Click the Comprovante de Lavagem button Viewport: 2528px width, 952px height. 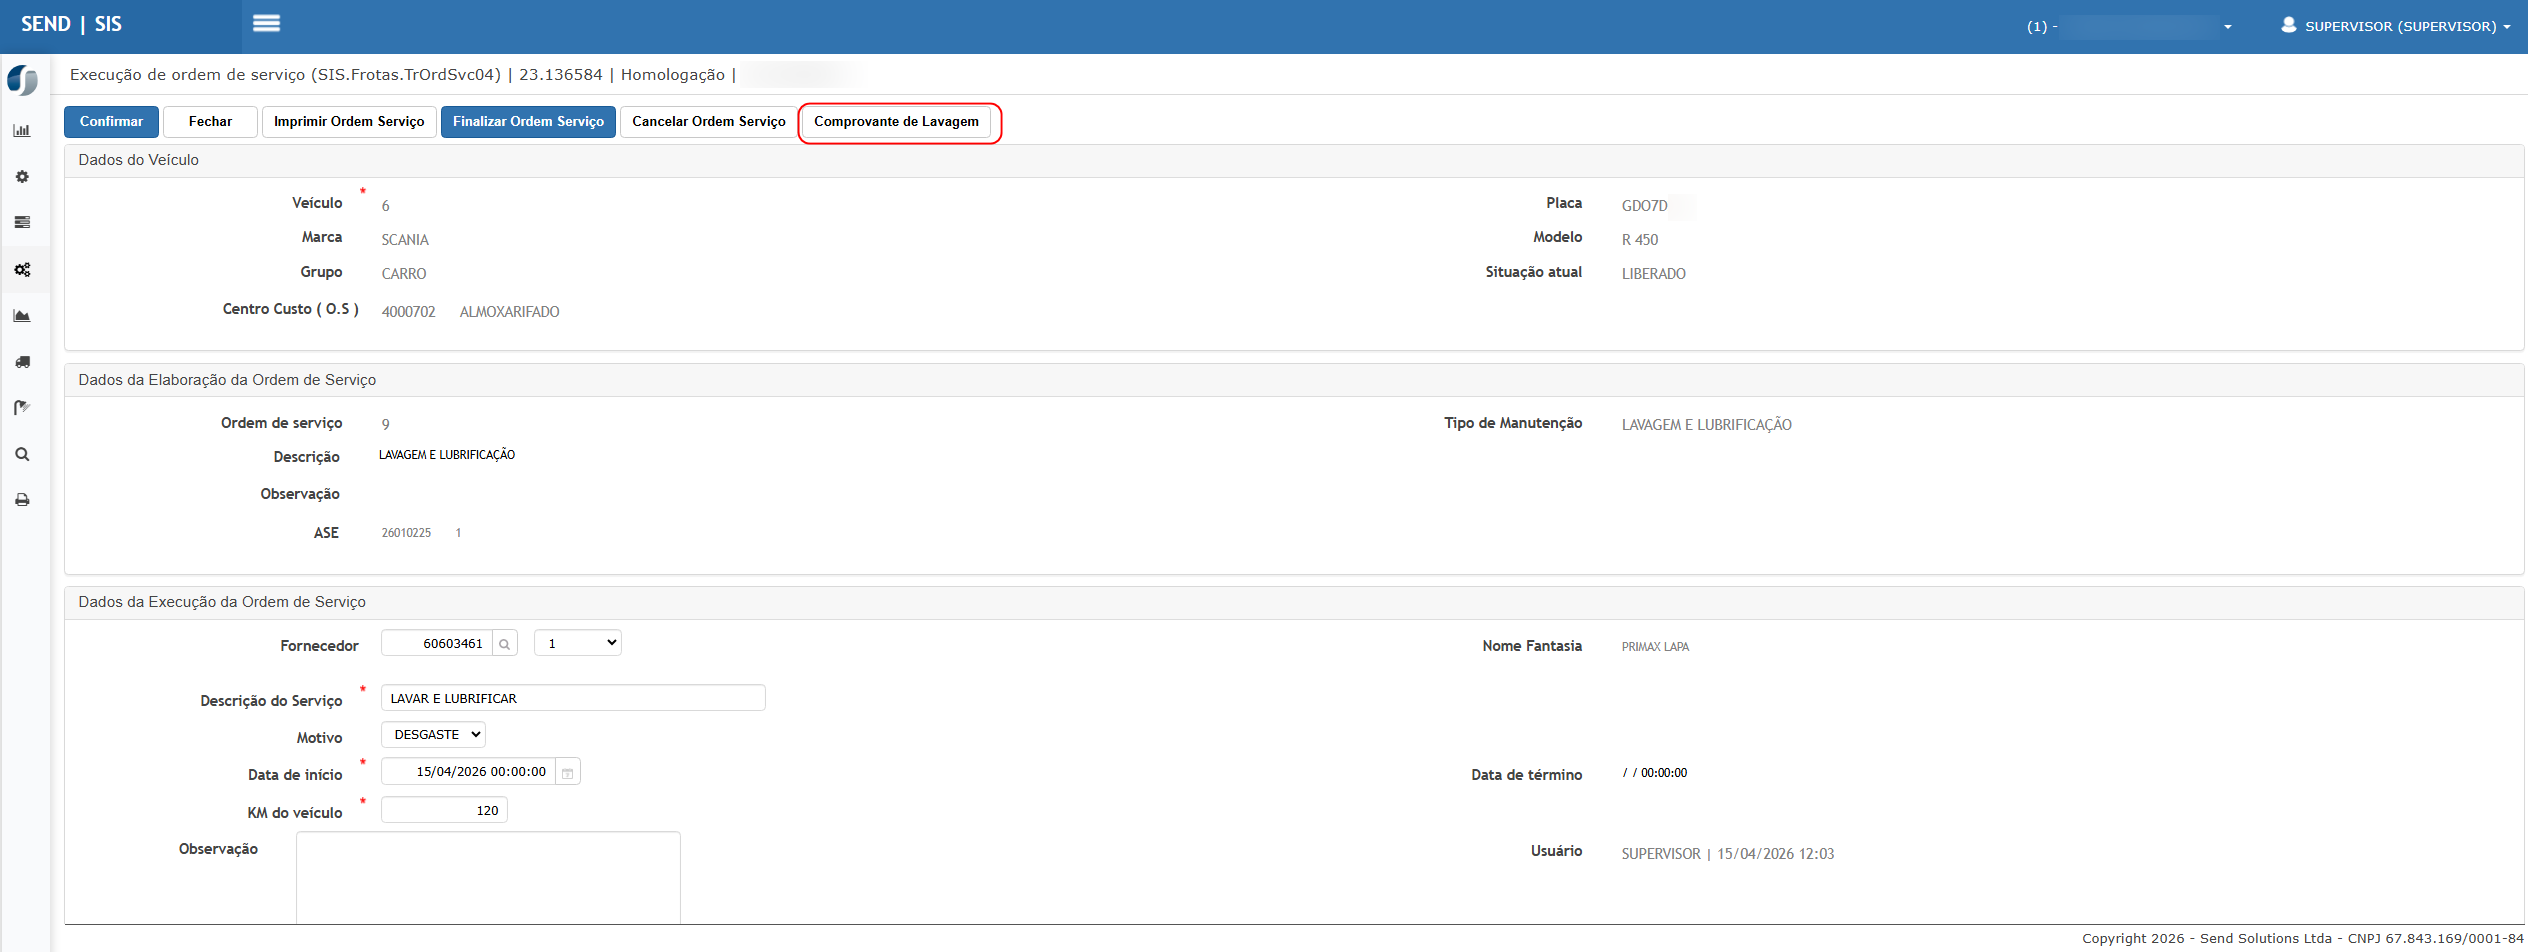[x=896, y=122]
